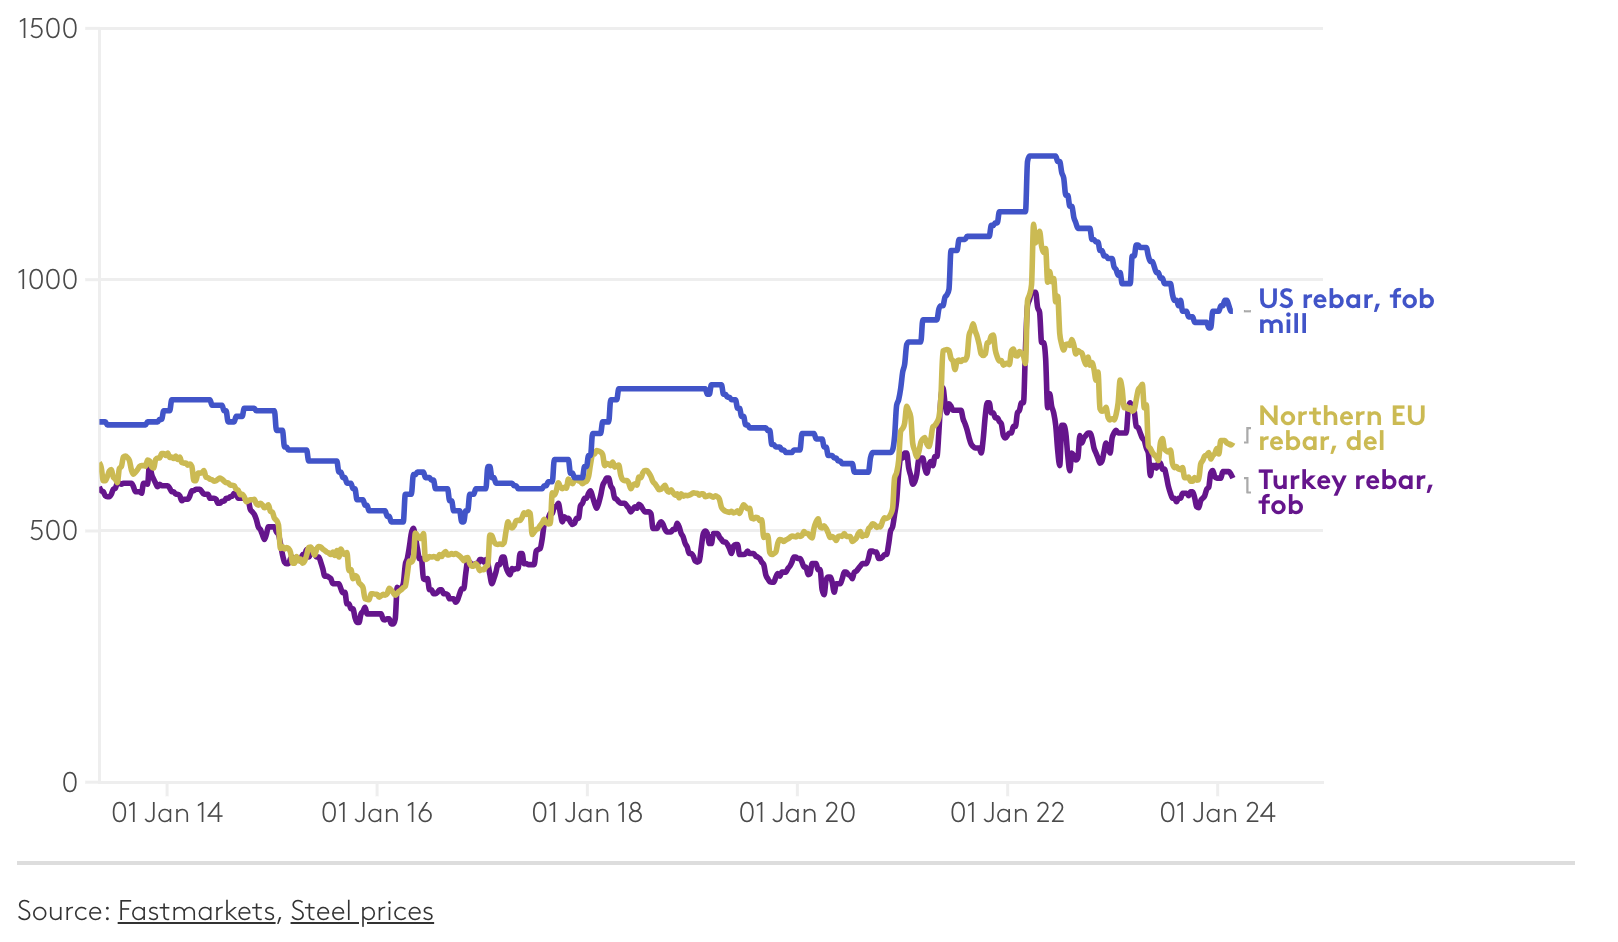Select the 01 Jan 20 axis tick
The width and height of the screenshot is (1618, 942).
797,812
